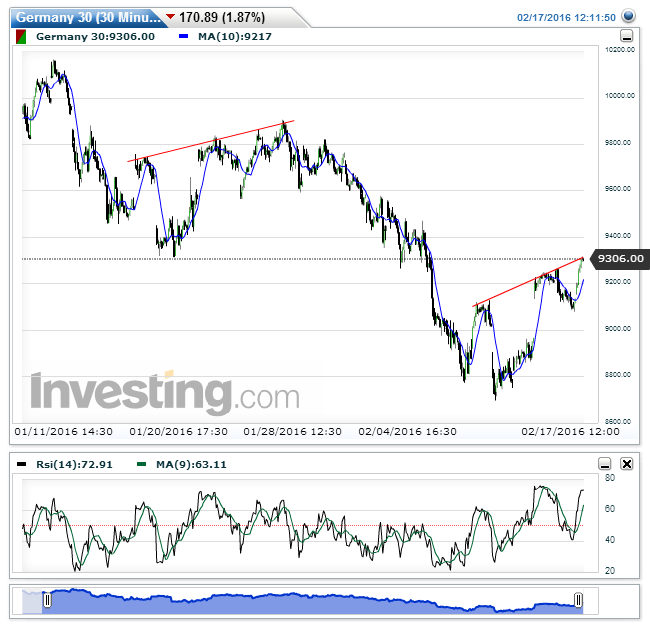Click the 02/17/2016 12:11:50 timestamp
650x627 pixels.
(x=565, y=17)
